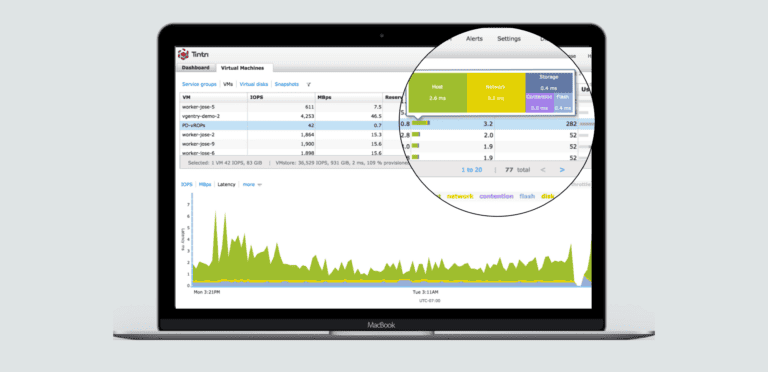Click the yellow Network latency block
Screen dimensions: 768x372
tap(496, 93)
